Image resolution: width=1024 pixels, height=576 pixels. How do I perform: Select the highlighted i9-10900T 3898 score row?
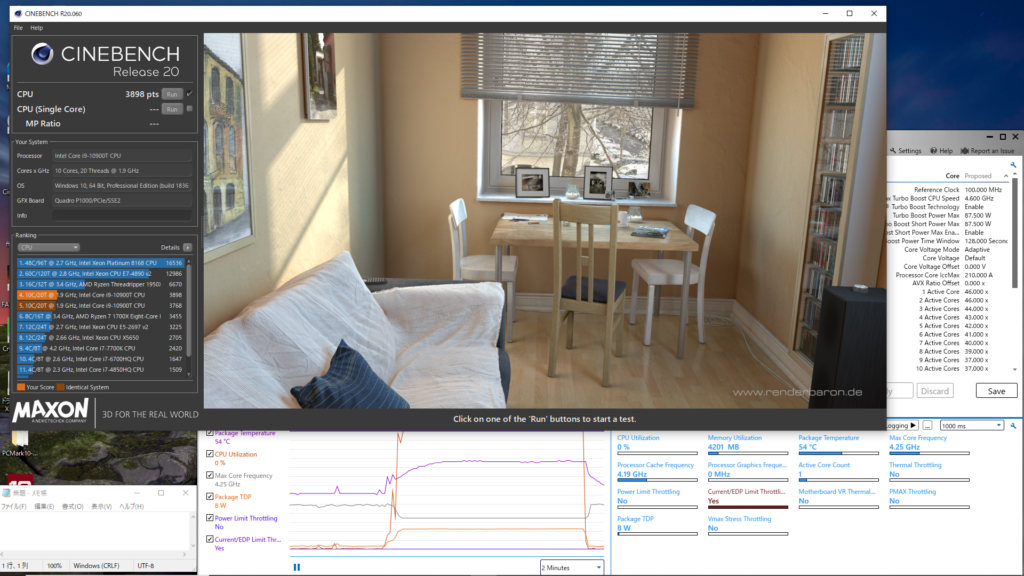(101, 295)
